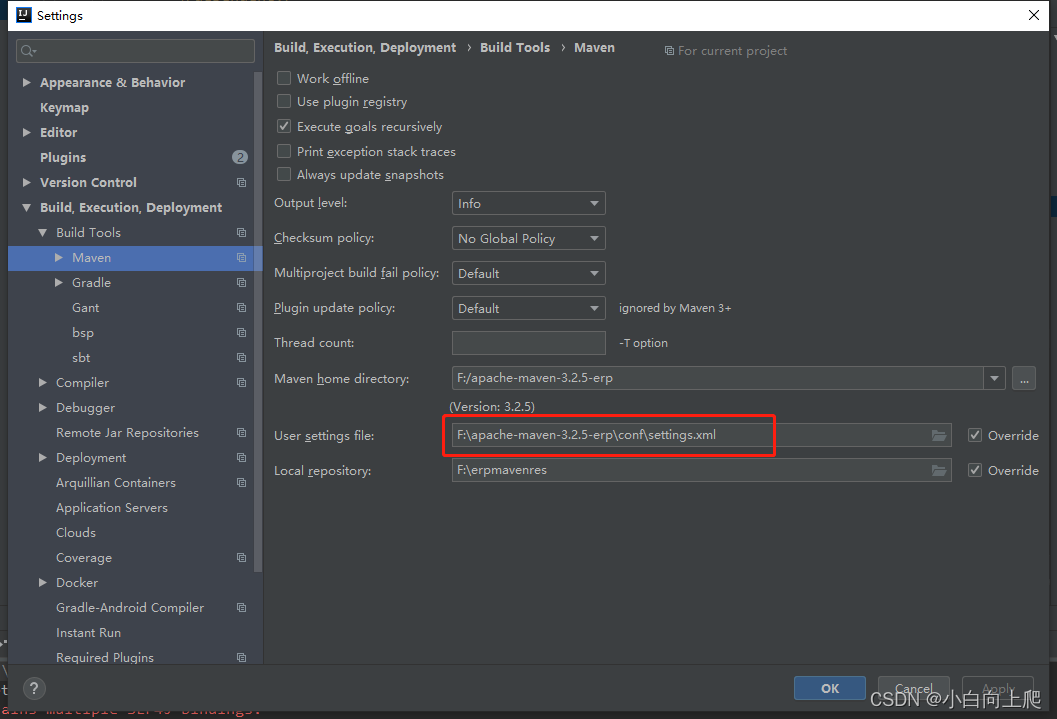Click the project-level icon beside sbt
Screen dimensions: 1057x719
click(241, 357)
